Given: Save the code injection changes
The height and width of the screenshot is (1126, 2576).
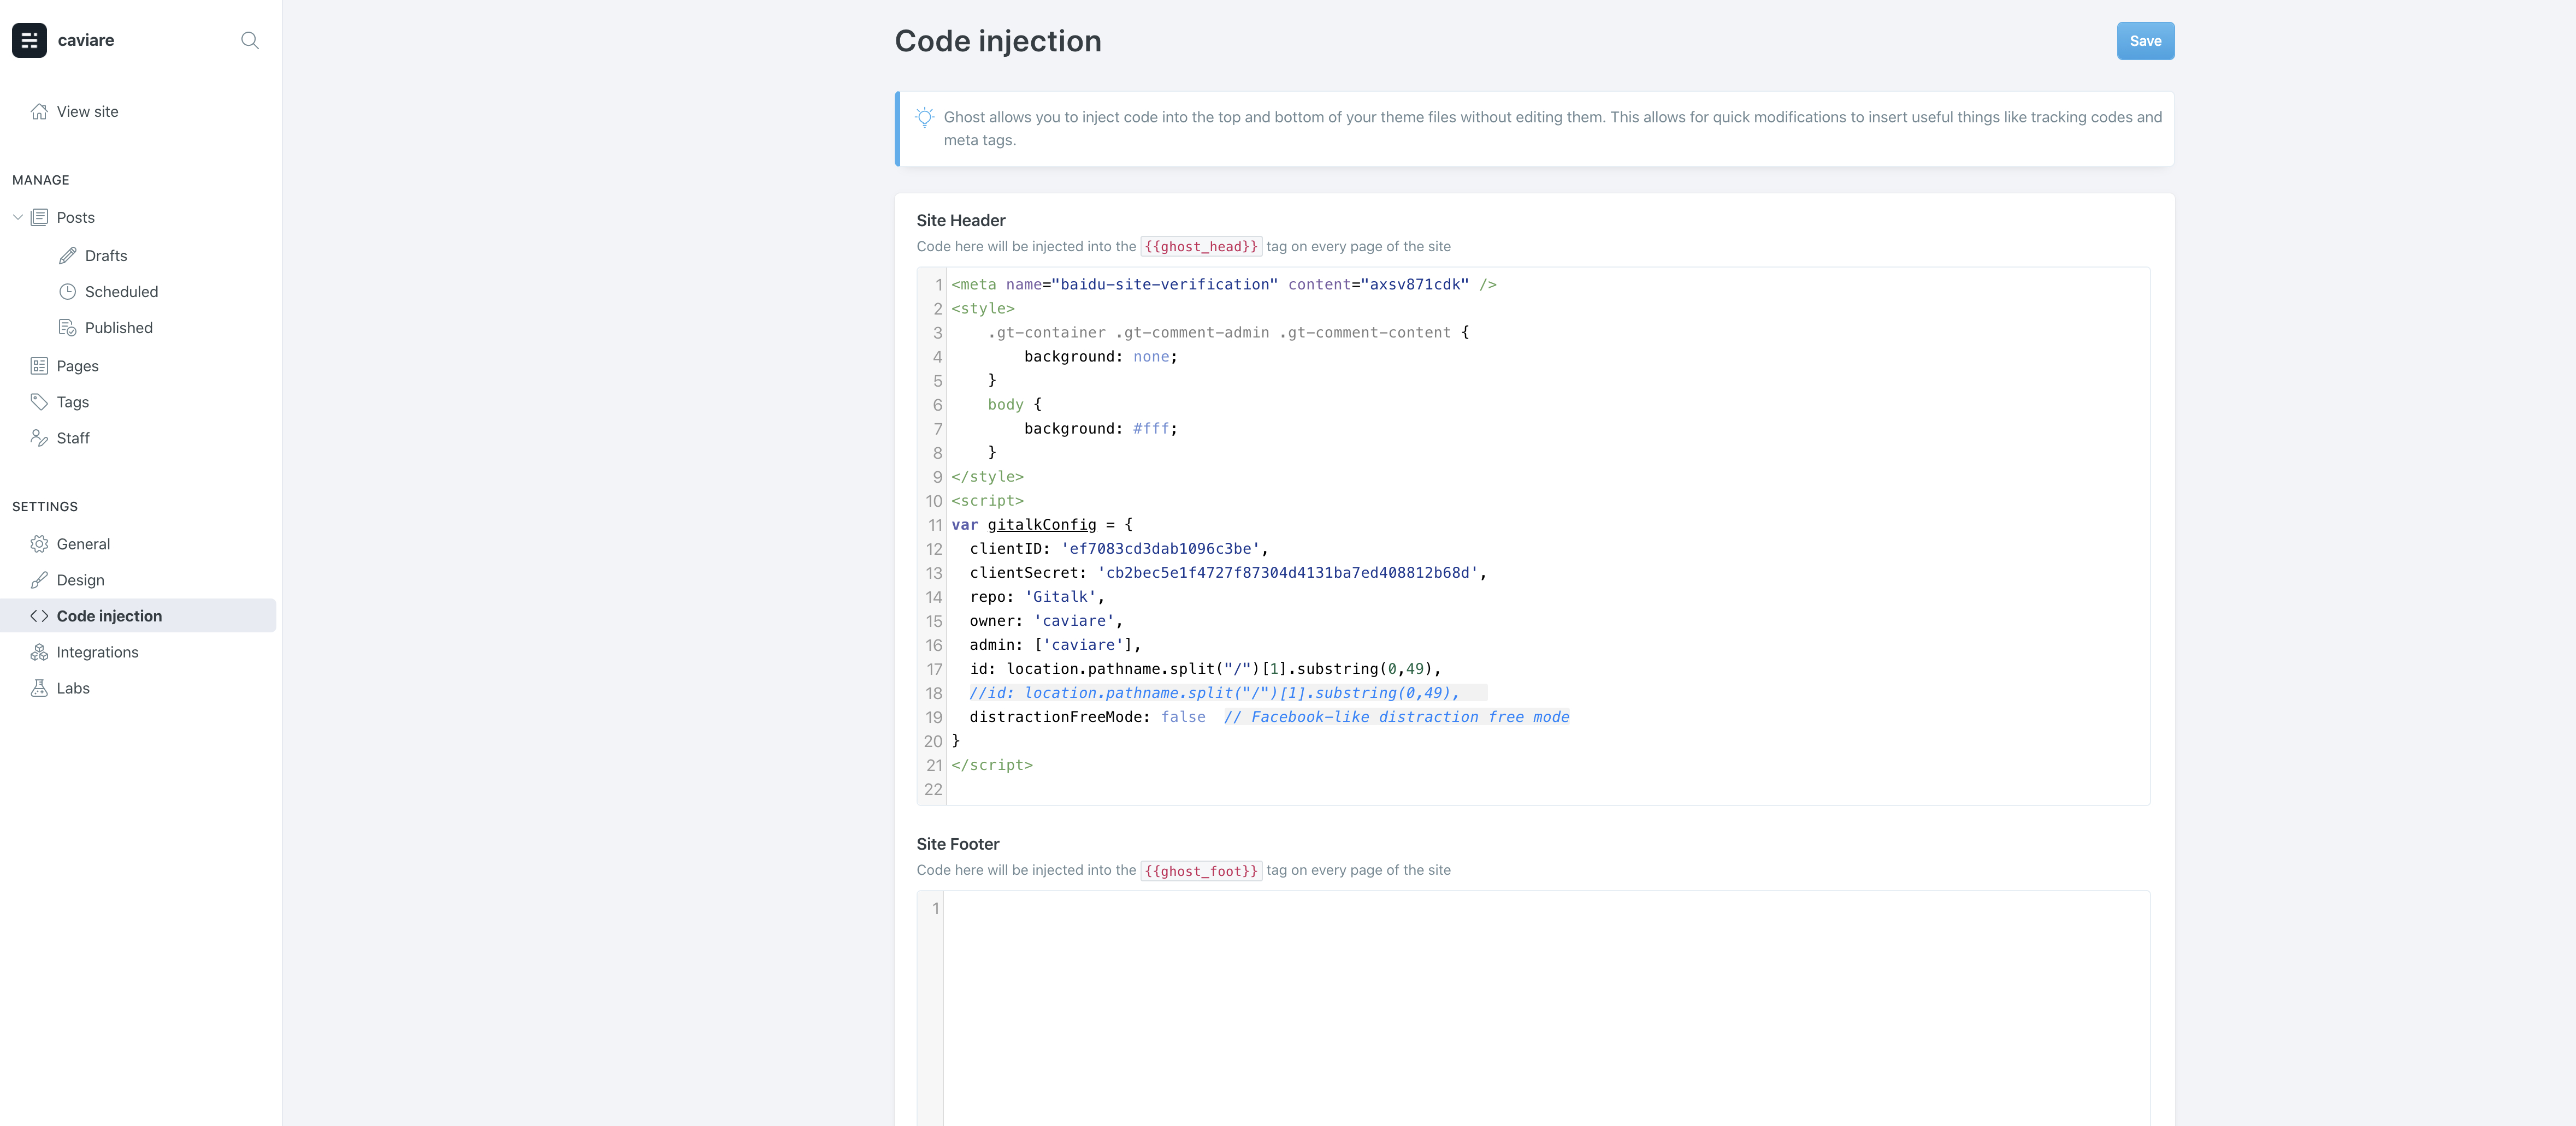Looking at the screenshot, I should 2145,41.
